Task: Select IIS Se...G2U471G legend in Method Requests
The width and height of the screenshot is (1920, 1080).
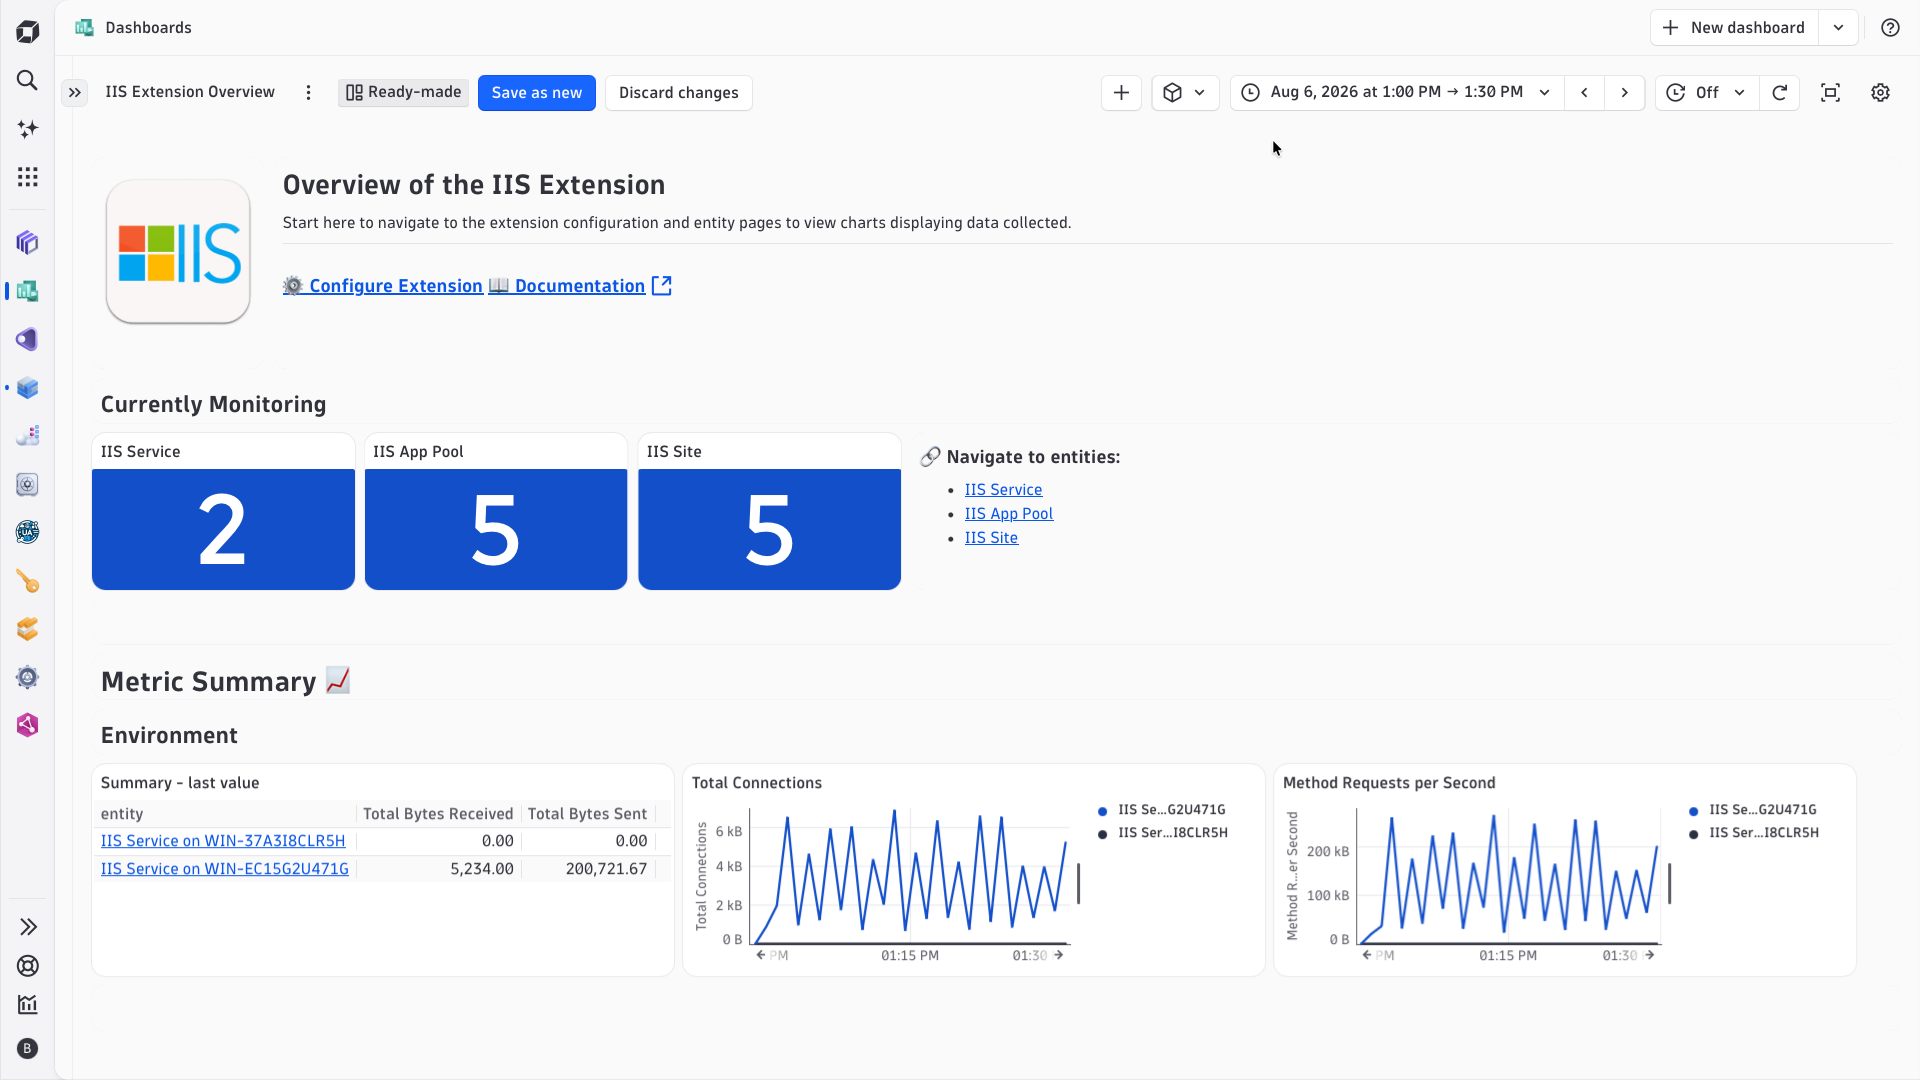Action: pos(1753,810)
